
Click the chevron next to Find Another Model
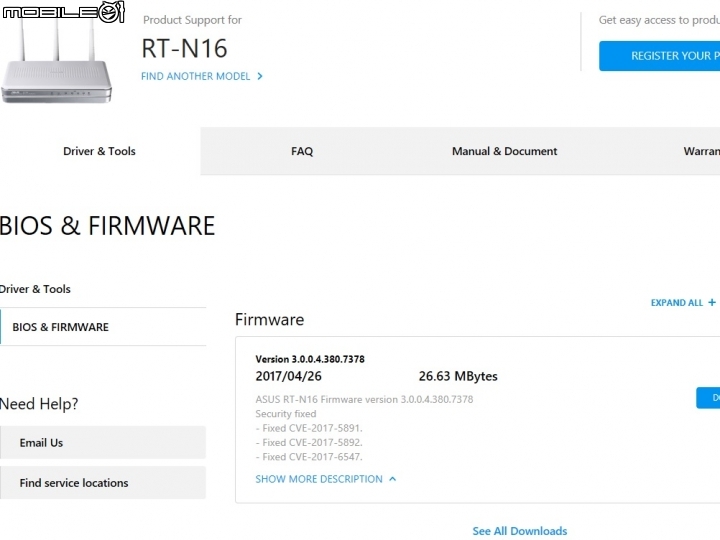pyautogui.click(x=260, y=76)
